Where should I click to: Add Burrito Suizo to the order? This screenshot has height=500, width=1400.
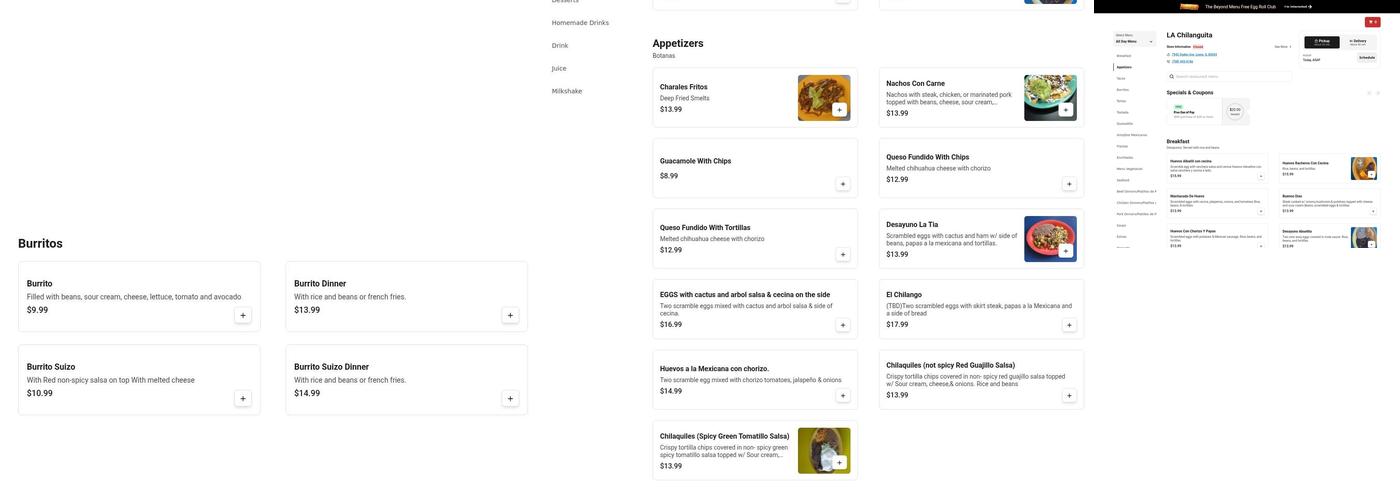[x=242, y=399]
